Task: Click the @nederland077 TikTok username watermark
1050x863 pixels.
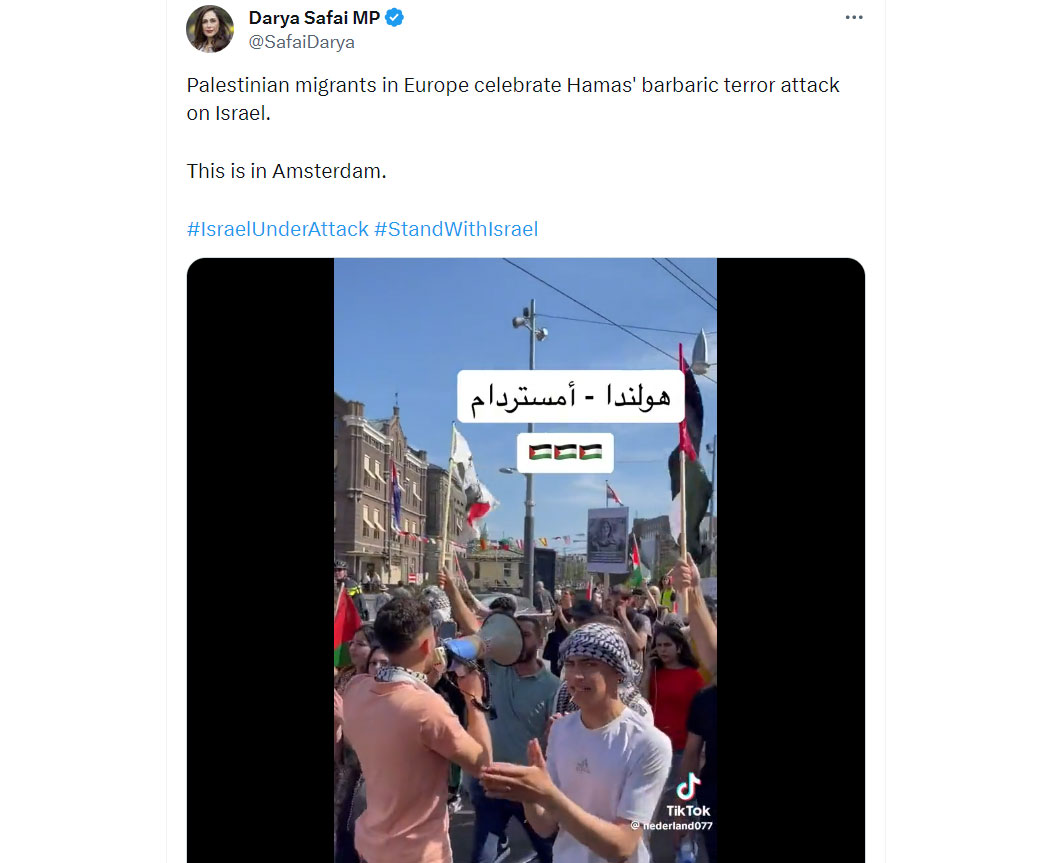Action: 672,826
